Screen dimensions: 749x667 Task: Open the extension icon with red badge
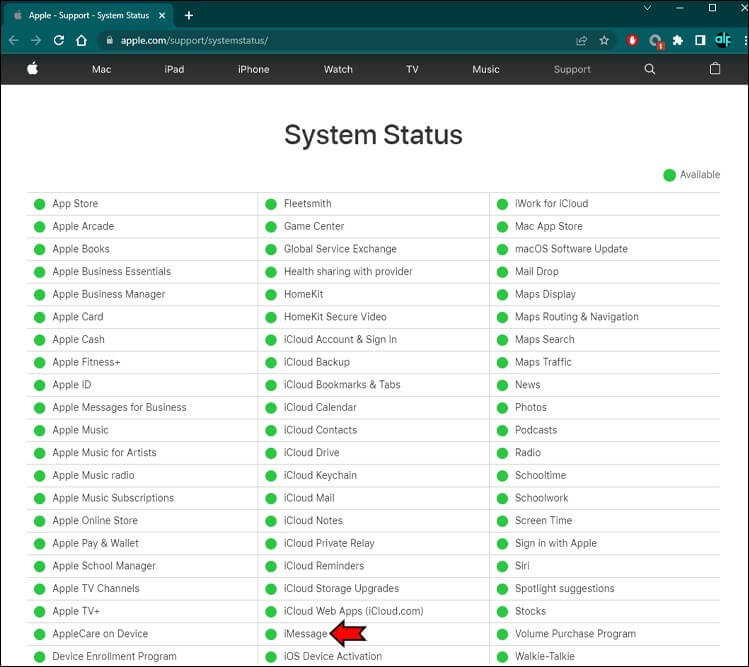655,41
